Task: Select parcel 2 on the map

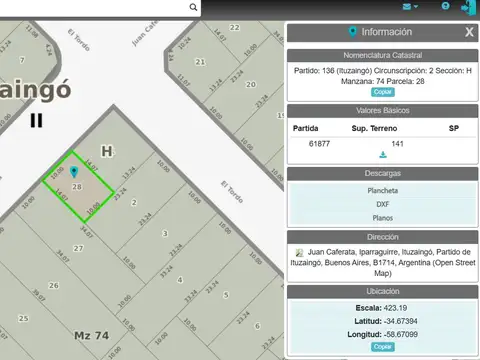Action: coord(134,202)
